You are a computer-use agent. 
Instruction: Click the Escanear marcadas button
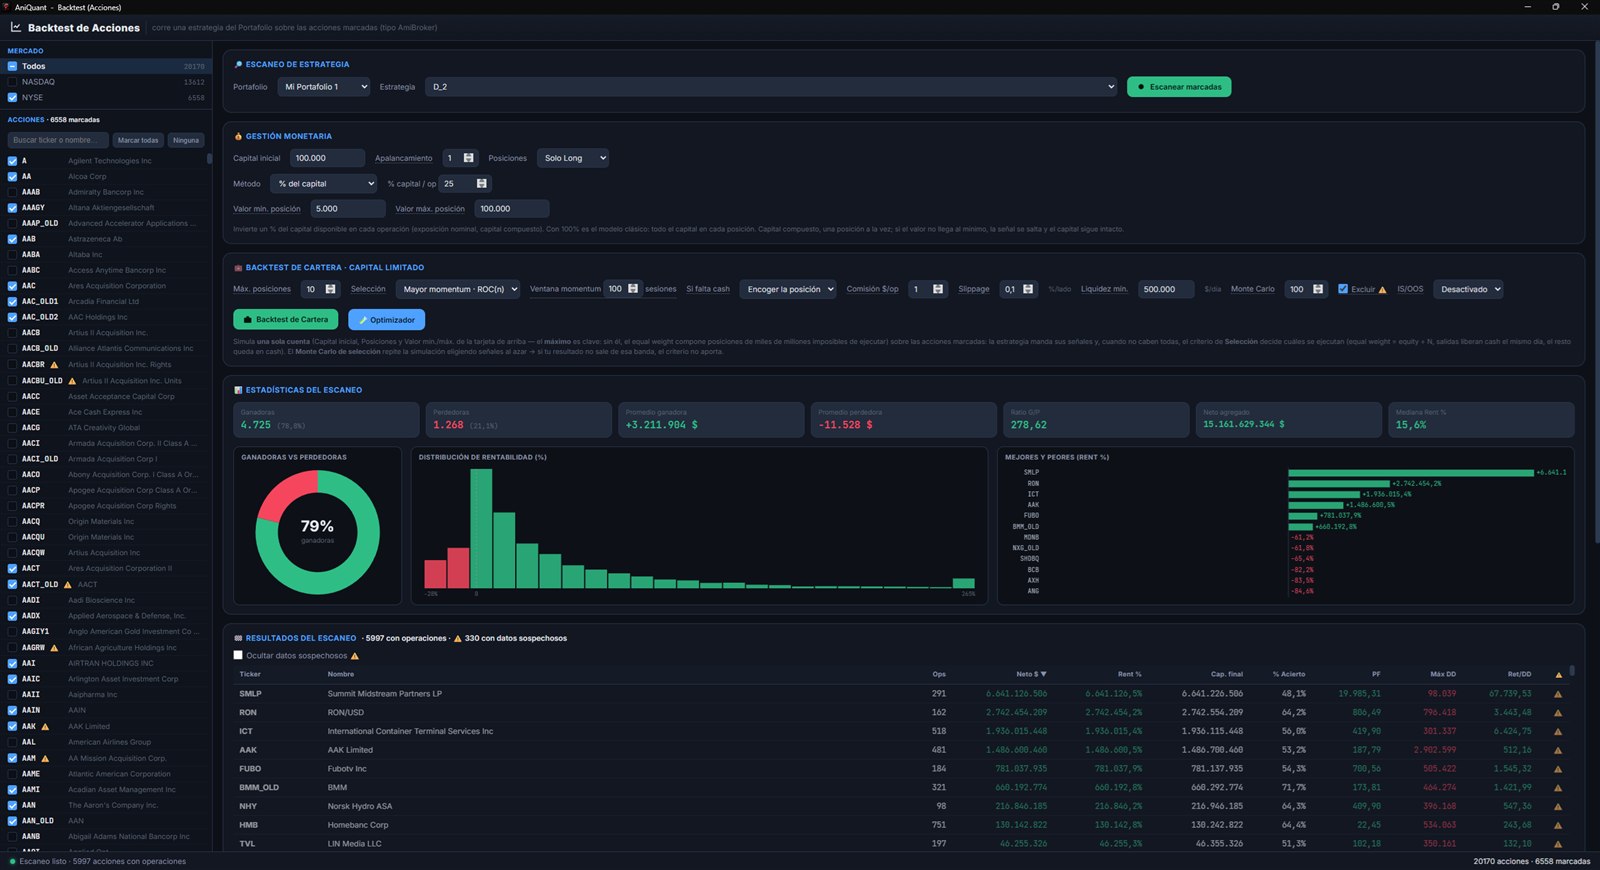(x=1179, y=87)
